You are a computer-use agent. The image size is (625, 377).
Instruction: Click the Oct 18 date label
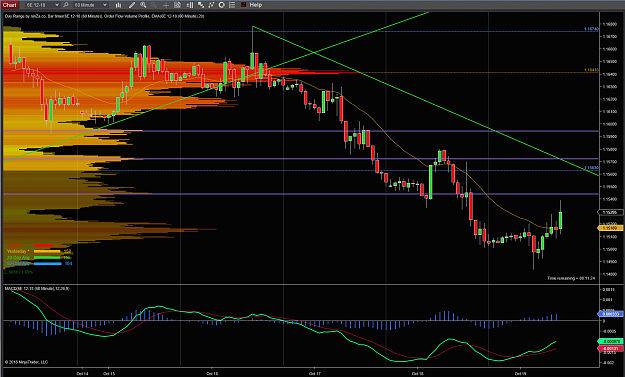tap(418, 373)
